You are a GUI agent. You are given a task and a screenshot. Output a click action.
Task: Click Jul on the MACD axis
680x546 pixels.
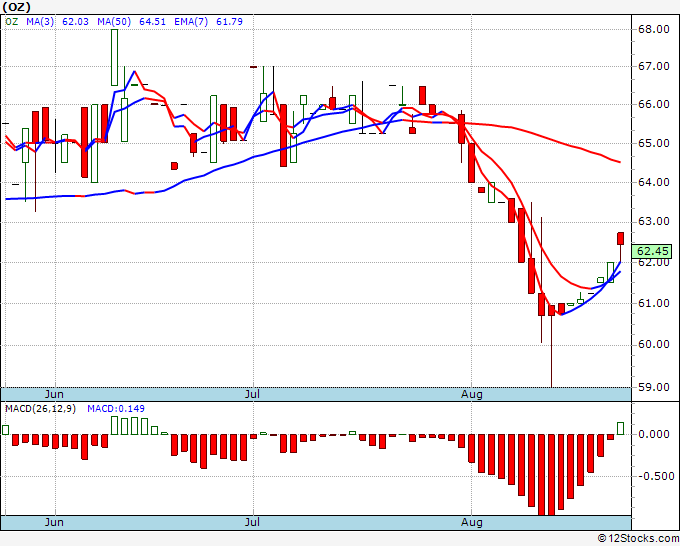pyautogui.click(x=252, y=522)
